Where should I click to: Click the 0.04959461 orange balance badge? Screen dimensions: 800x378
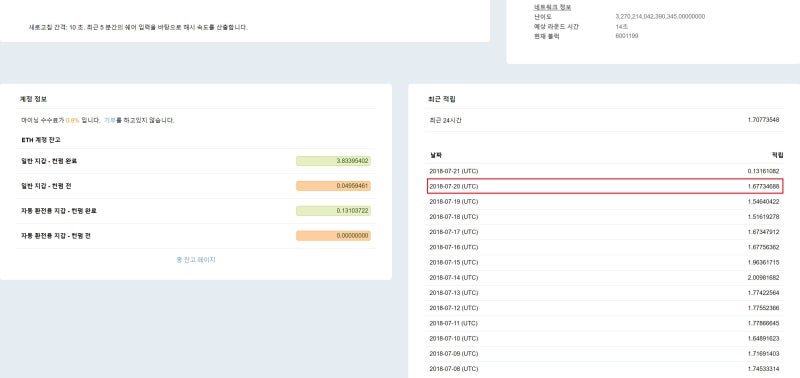pos(333,186)
